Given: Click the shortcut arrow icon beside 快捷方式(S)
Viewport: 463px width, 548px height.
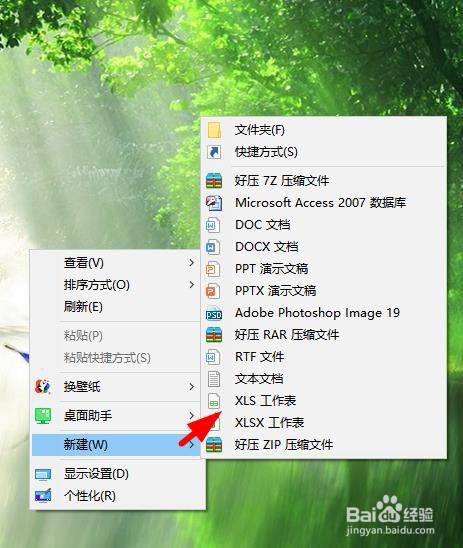Looking at the screenshot, I should click(214, 152).
